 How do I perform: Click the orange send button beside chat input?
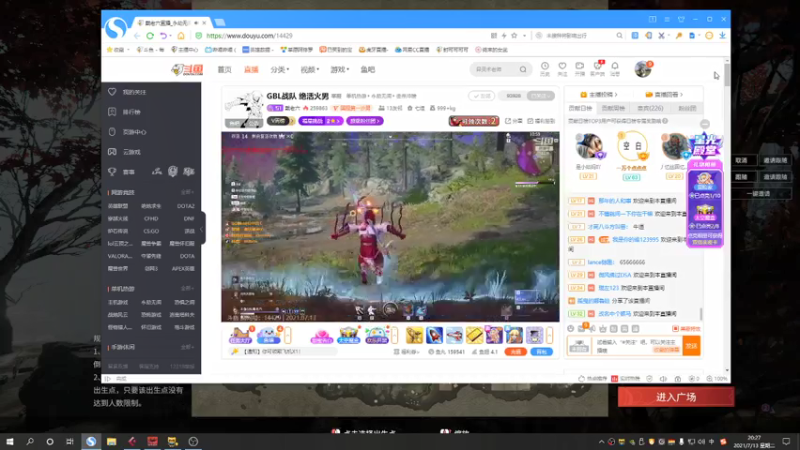[x=691, y=346]
